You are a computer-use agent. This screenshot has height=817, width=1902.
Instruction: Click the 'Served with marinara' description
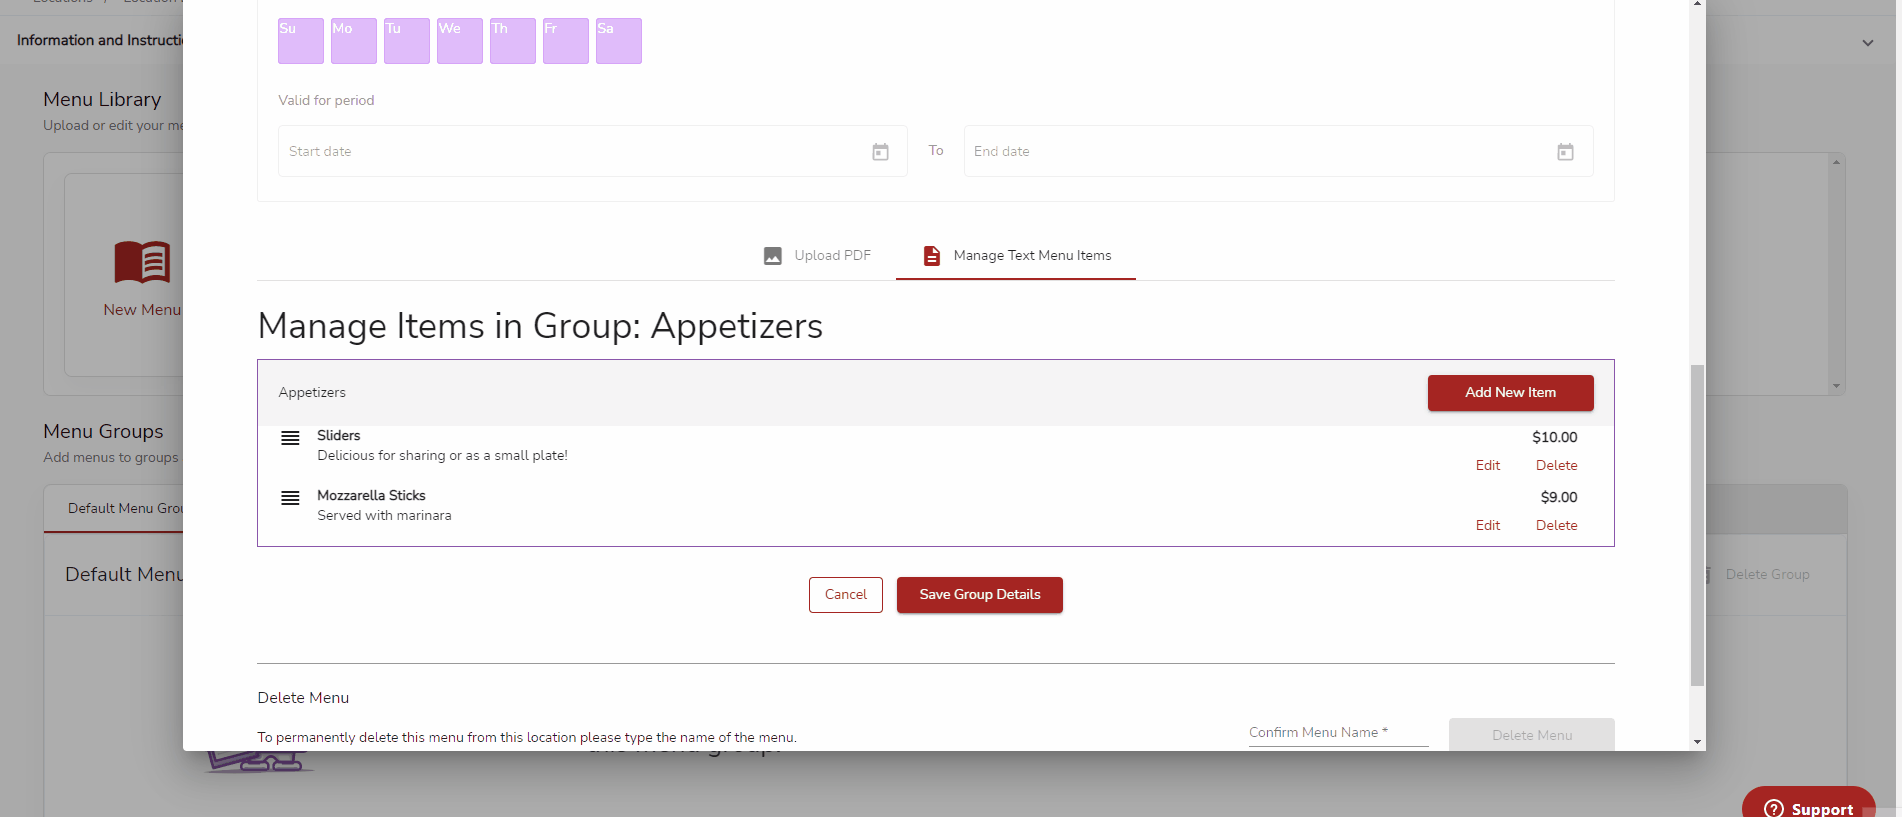[x=384, y=516]
